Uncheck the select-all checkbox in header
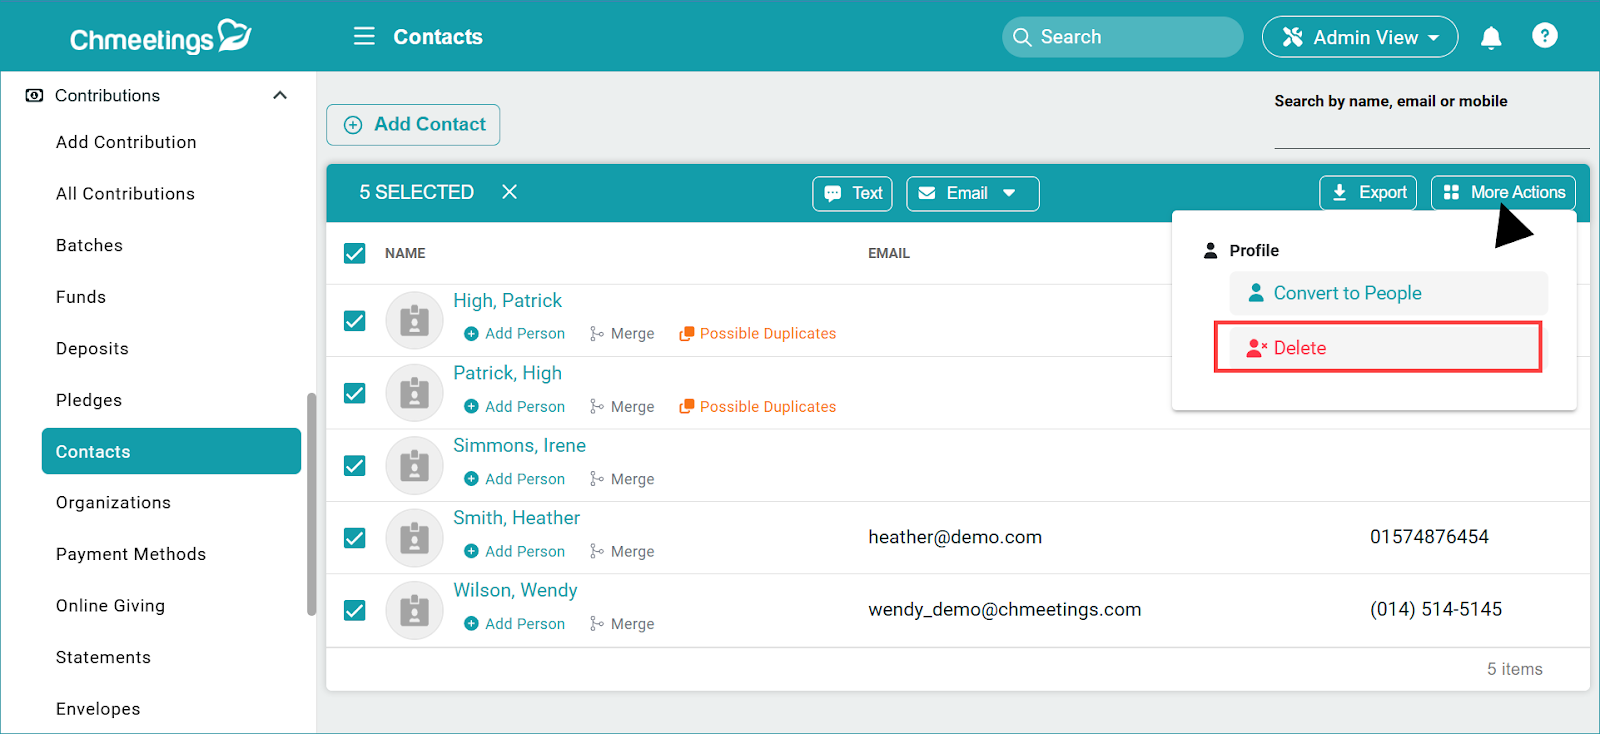Viewport: 1600px width, 734px height. click(x=355, y=253)
